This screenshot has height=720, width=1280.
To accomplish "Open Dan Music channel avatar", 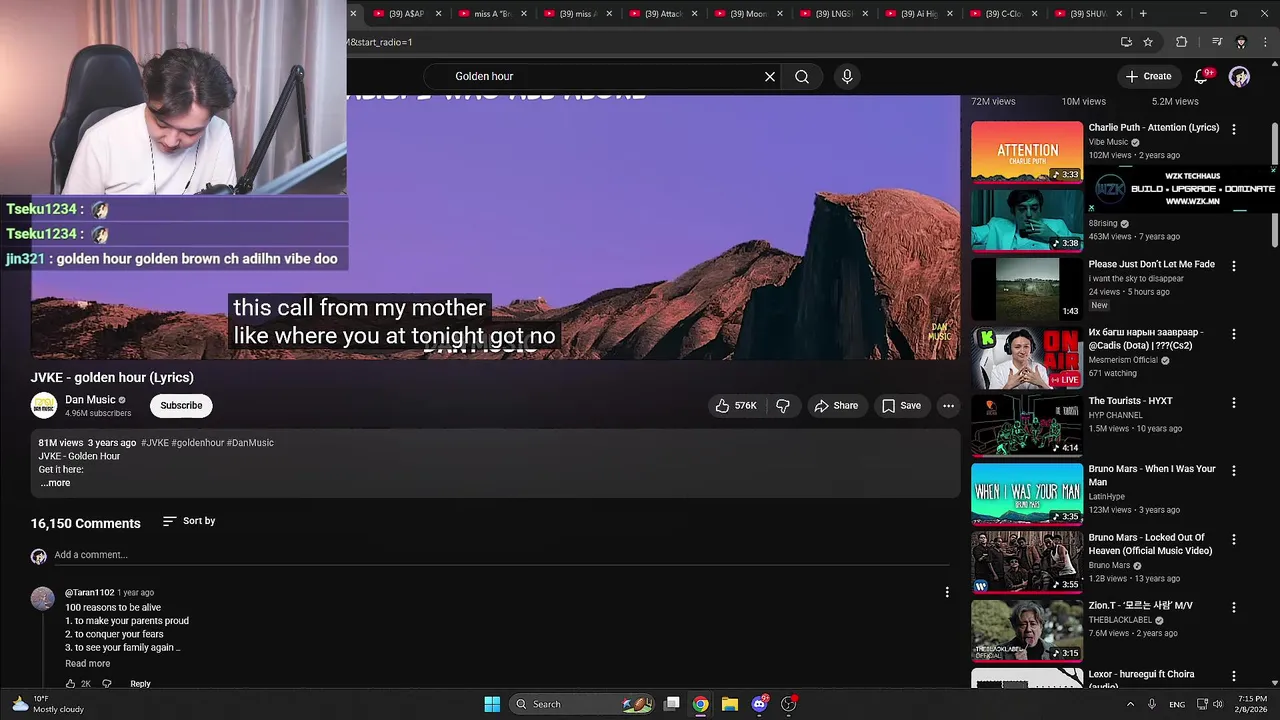I will (x=44, y=405).
